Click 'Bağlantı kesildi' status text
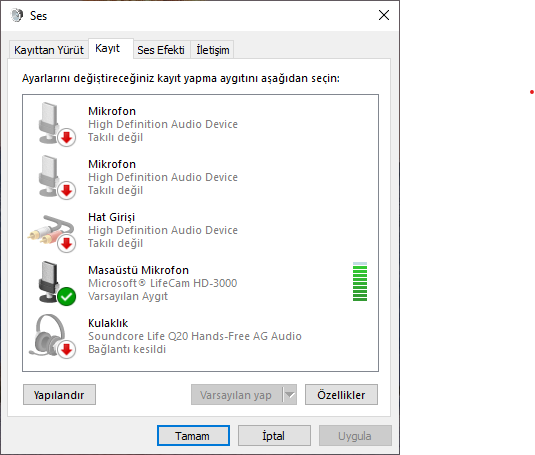This screenshot has height=455, width=535. point(127,349)
